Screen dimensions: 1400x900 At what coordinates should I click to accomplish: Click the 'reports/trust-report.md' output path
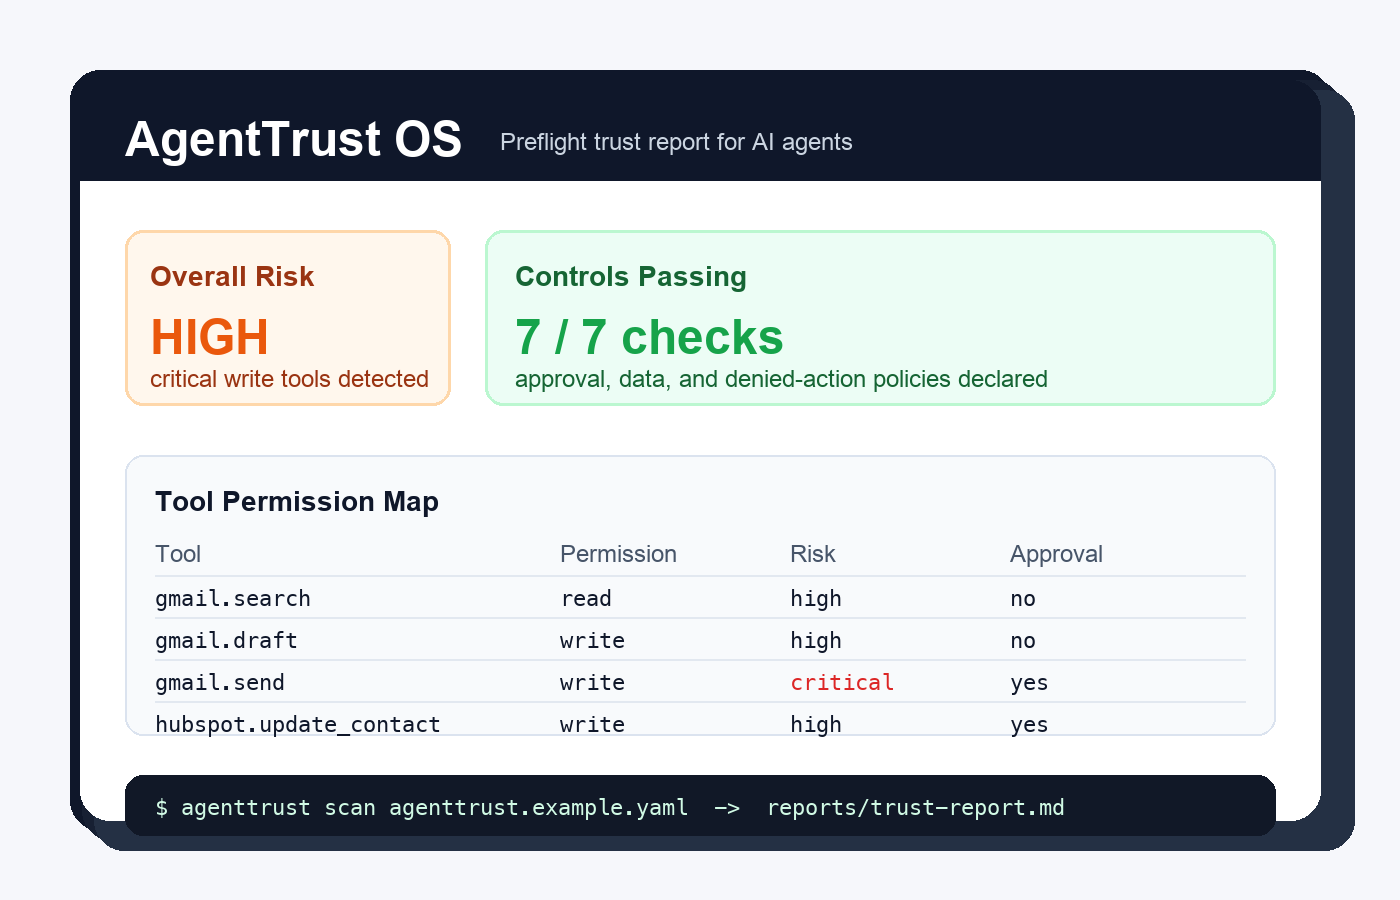[916, 808]
